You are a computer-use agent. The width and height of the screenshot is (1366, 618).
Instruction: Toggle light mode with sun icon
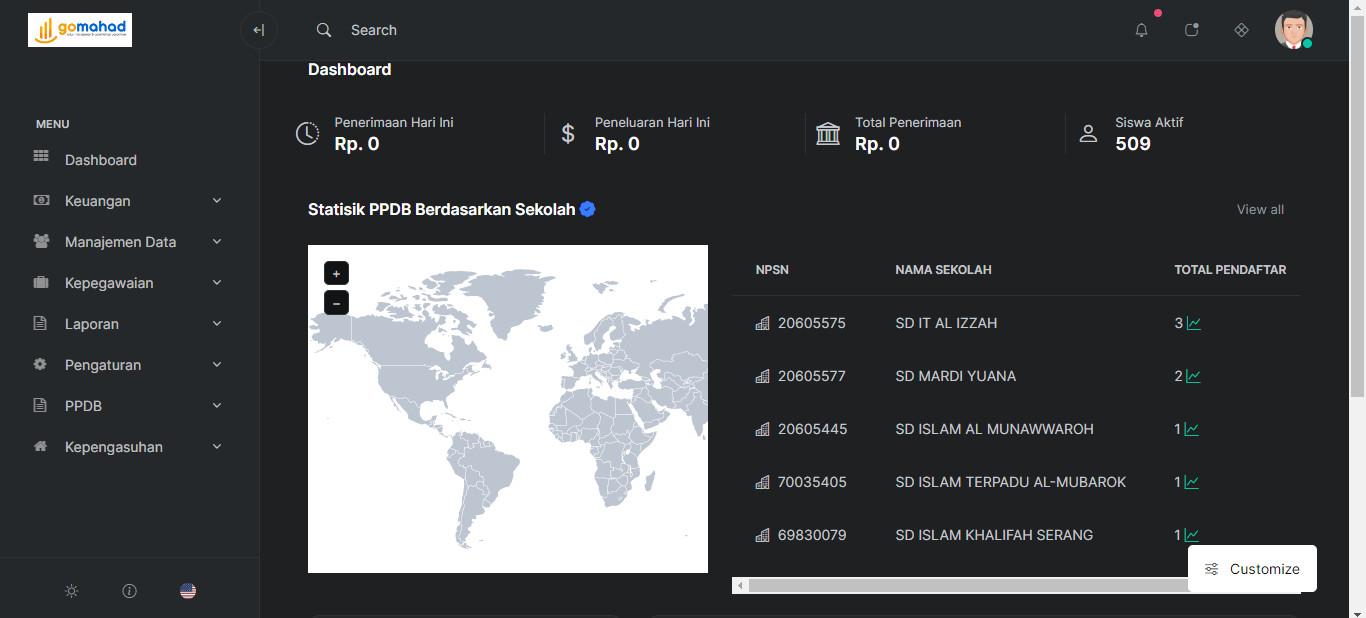71,591
